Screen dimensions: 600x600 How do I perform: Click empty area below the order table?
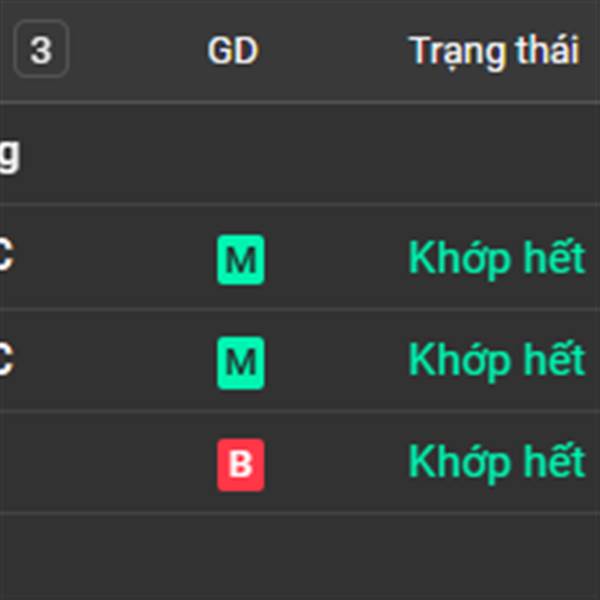click(x=300, y=558)
